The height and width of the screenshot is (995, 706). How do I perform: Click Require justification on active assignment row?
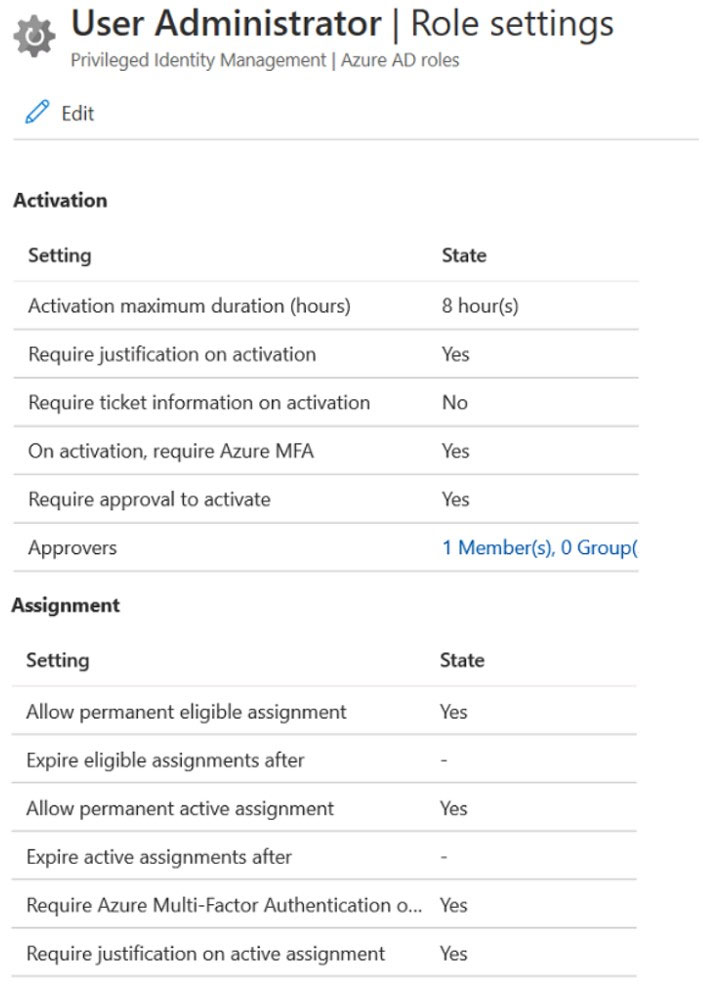324,953
